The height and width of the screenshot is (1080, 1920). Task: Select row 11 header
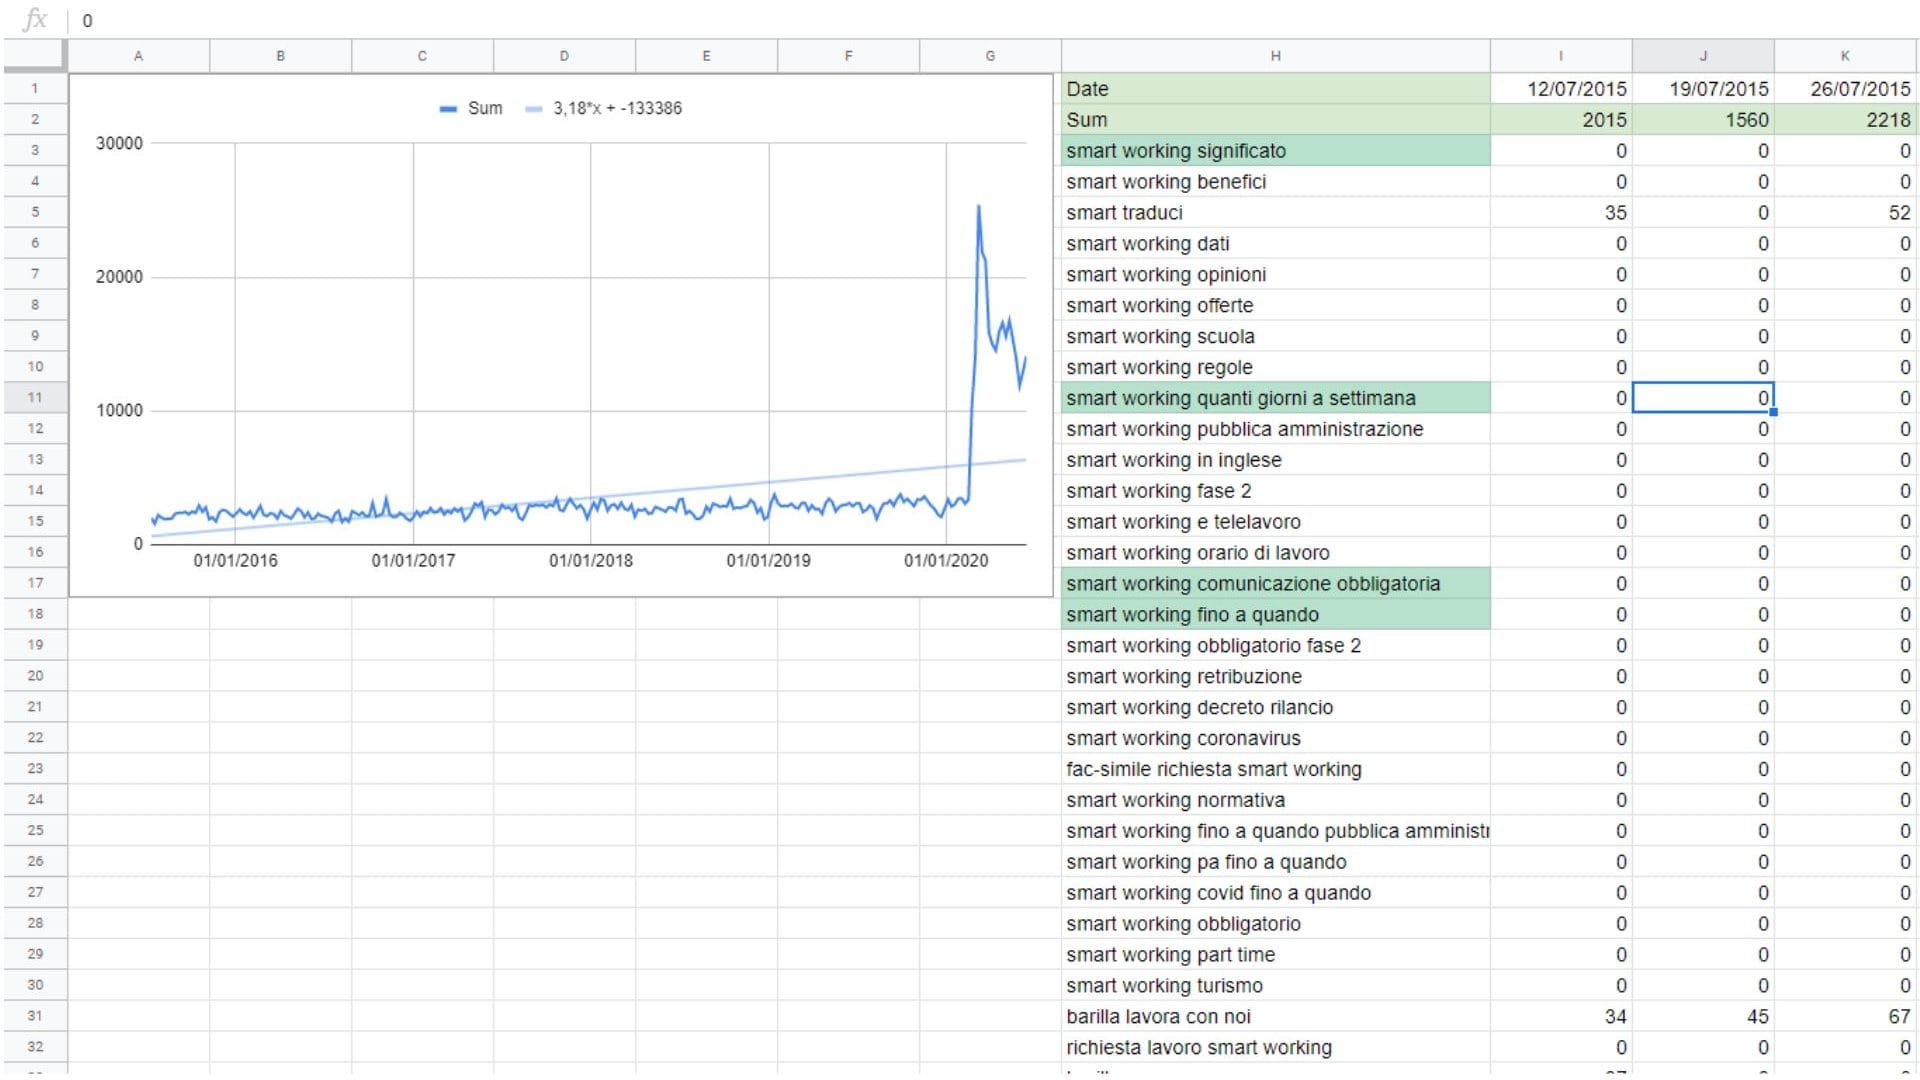(x=35, y=397)
